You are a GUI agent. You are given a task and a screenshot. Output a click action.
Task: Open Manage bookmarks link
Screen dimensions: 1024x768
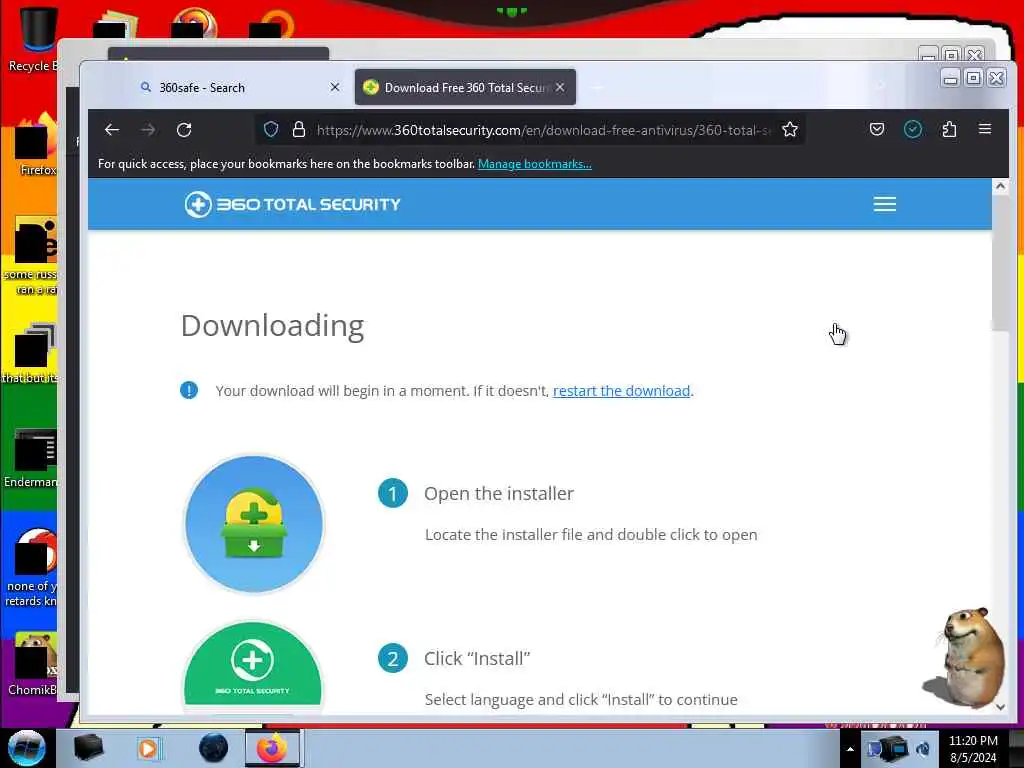(x=535, y=164)
